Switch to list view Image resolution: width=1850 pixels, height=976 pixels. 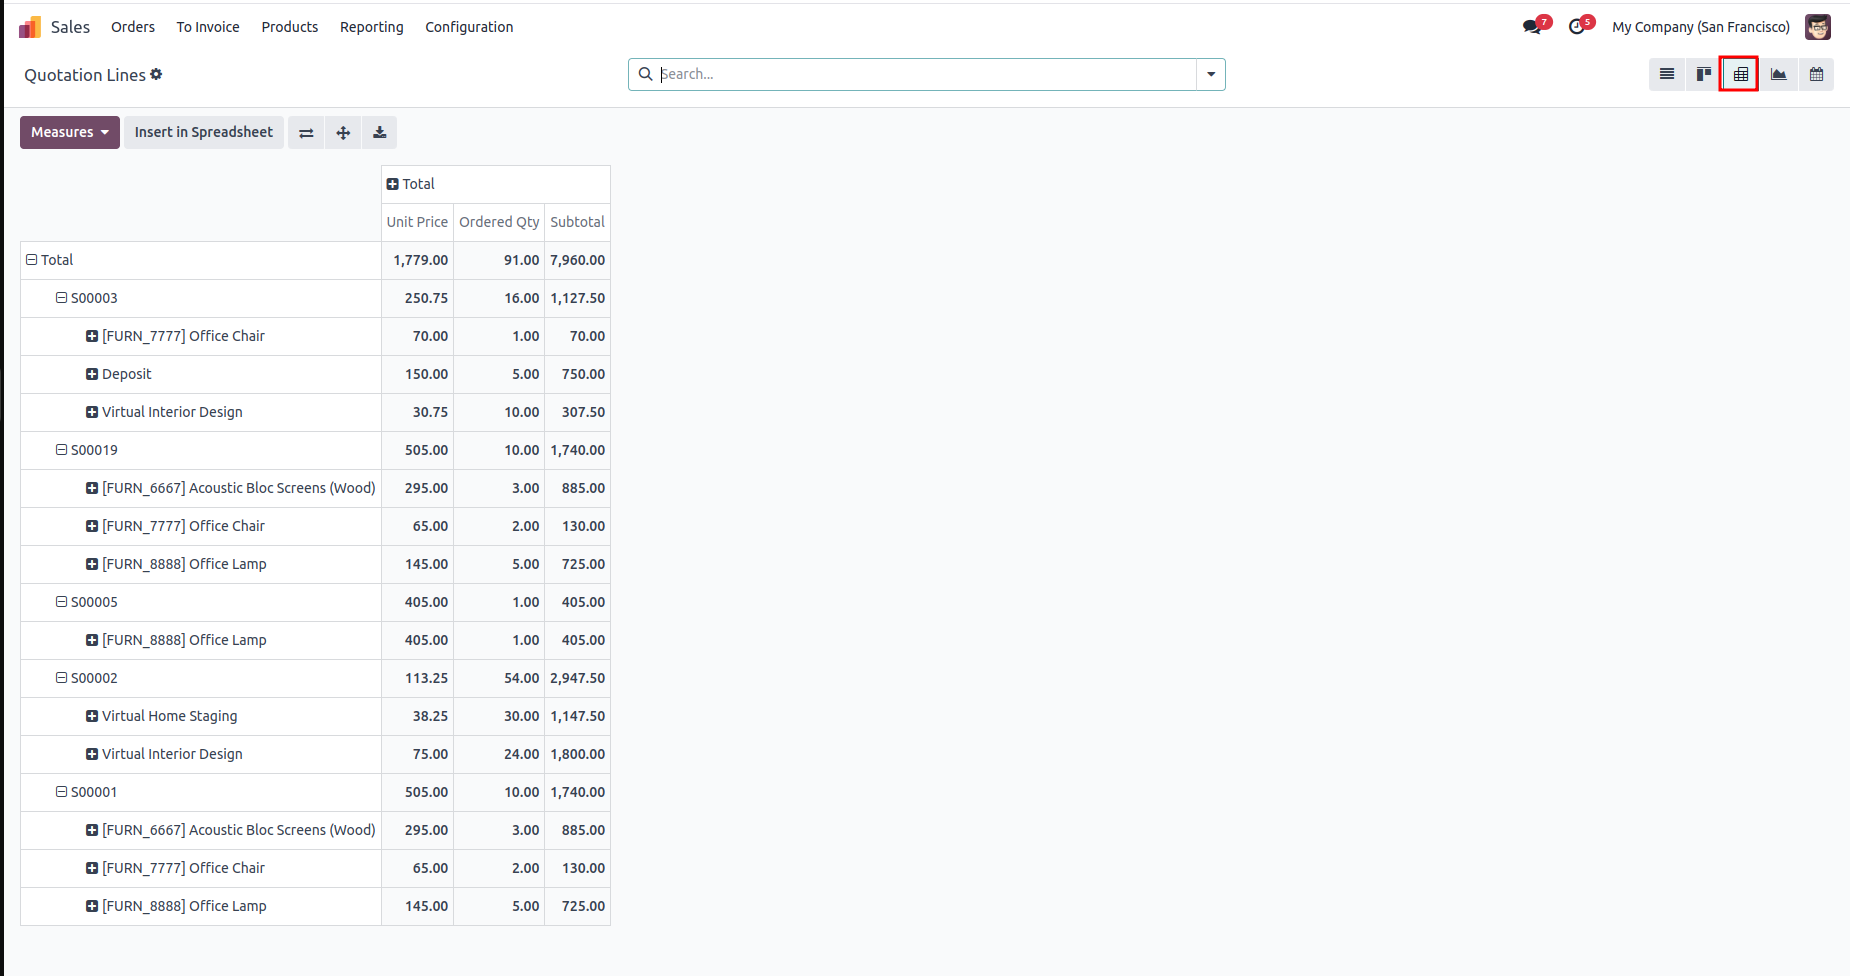pyautogui.click(x=1666, y=74)
